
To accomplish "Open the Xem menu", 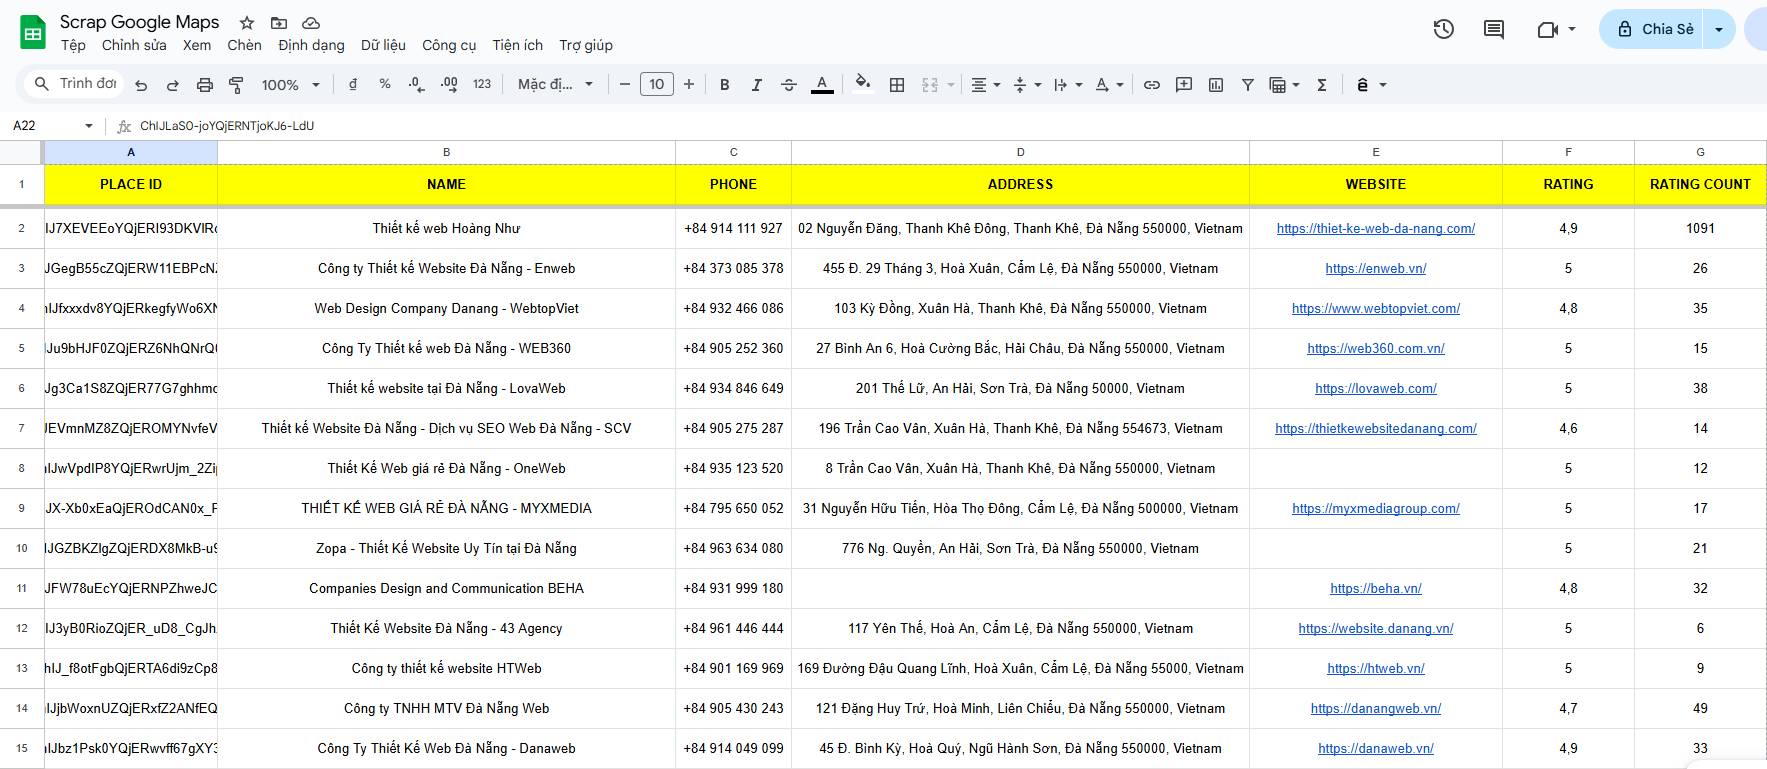I will [197, 45].
